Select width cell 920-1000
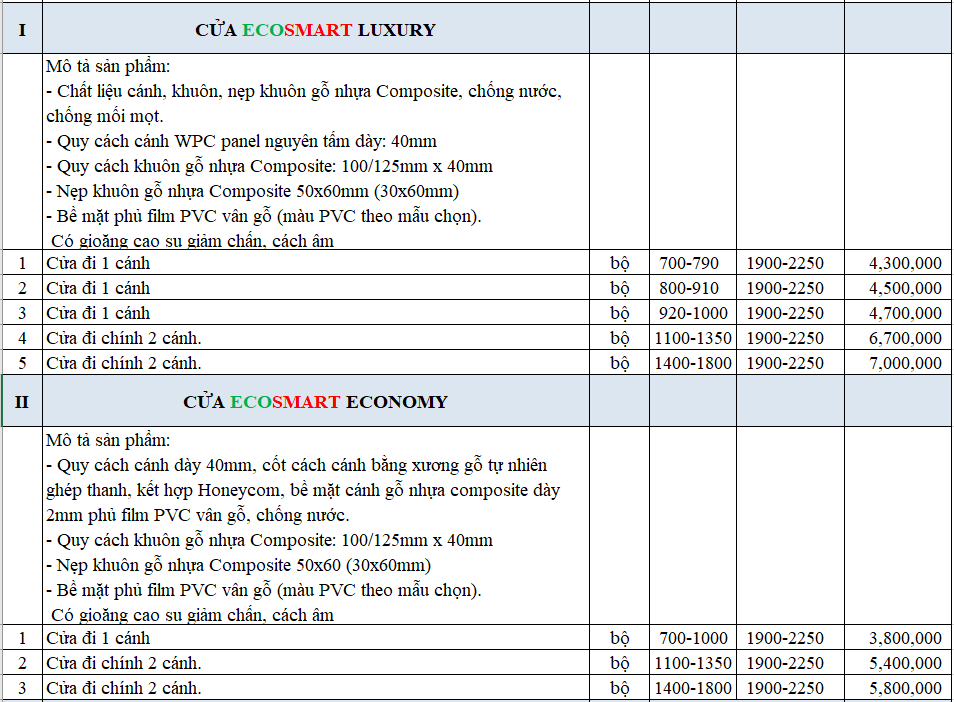The width and height of the screenshot is (954, 702). 693,313
